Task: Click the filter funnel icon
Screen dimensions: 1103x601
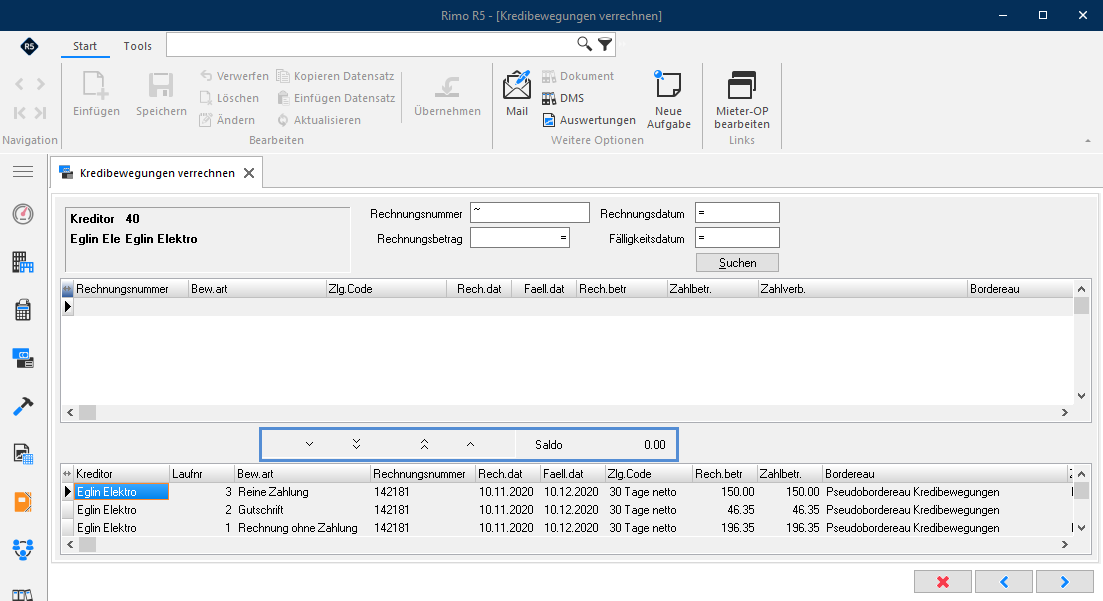Action: [x=605, y=44]
